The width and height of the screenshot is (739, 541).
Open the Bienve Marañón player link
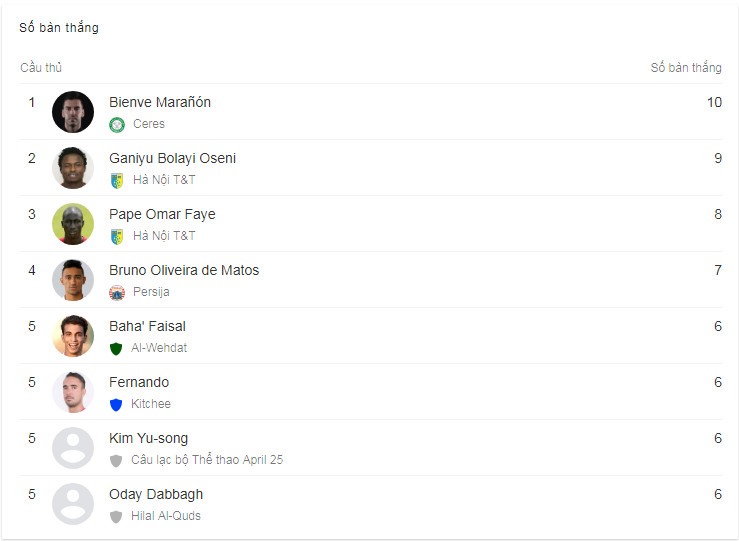160,102
